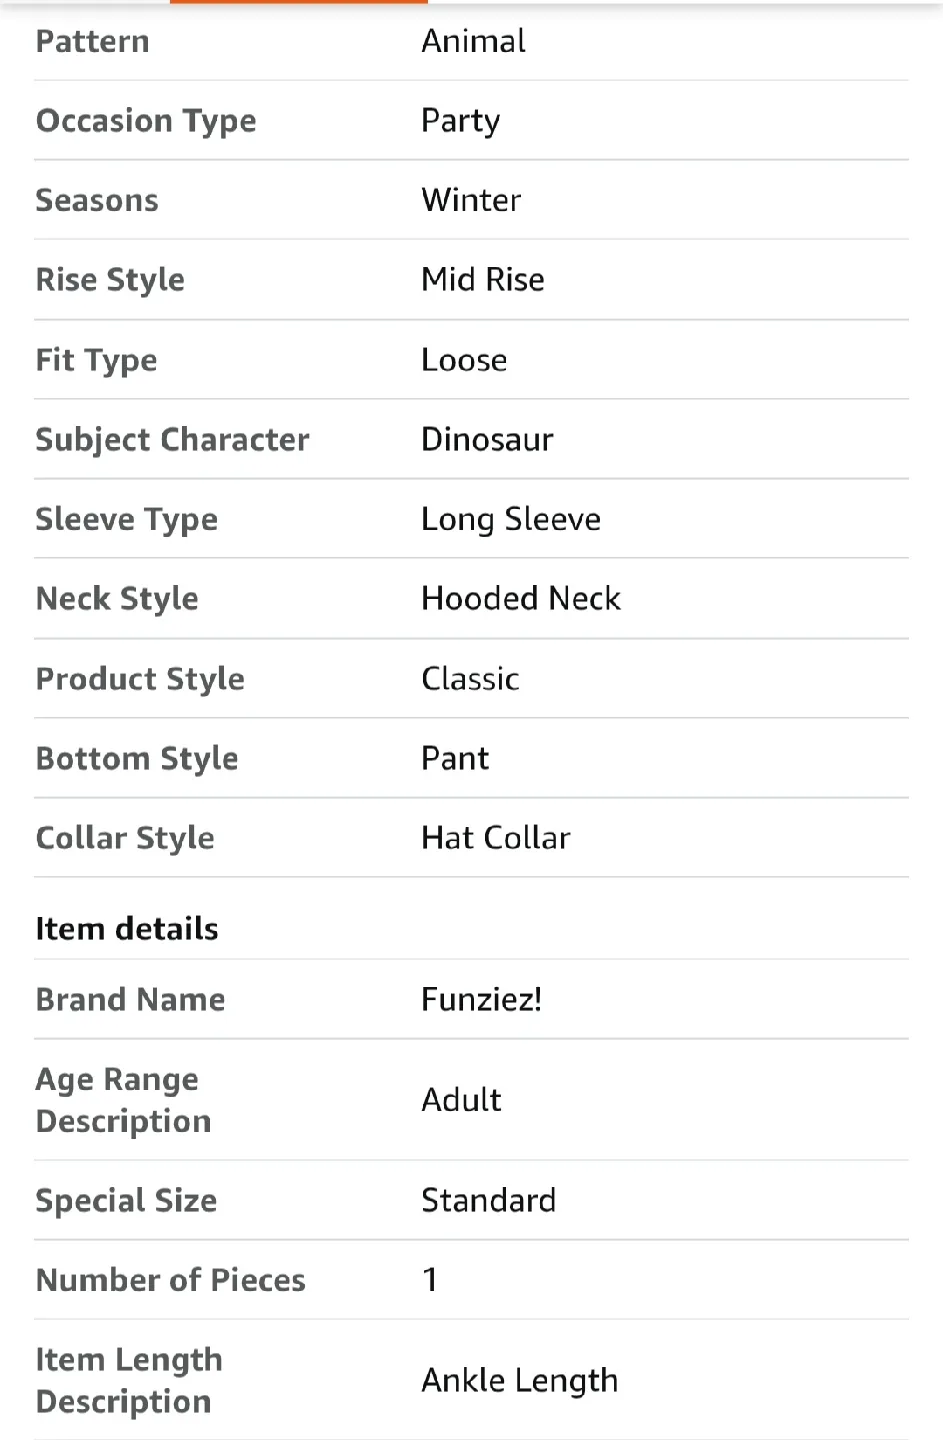
Task: Tap the Age Range Description label
Action: pyautogui.click(x=124, y=1100)
